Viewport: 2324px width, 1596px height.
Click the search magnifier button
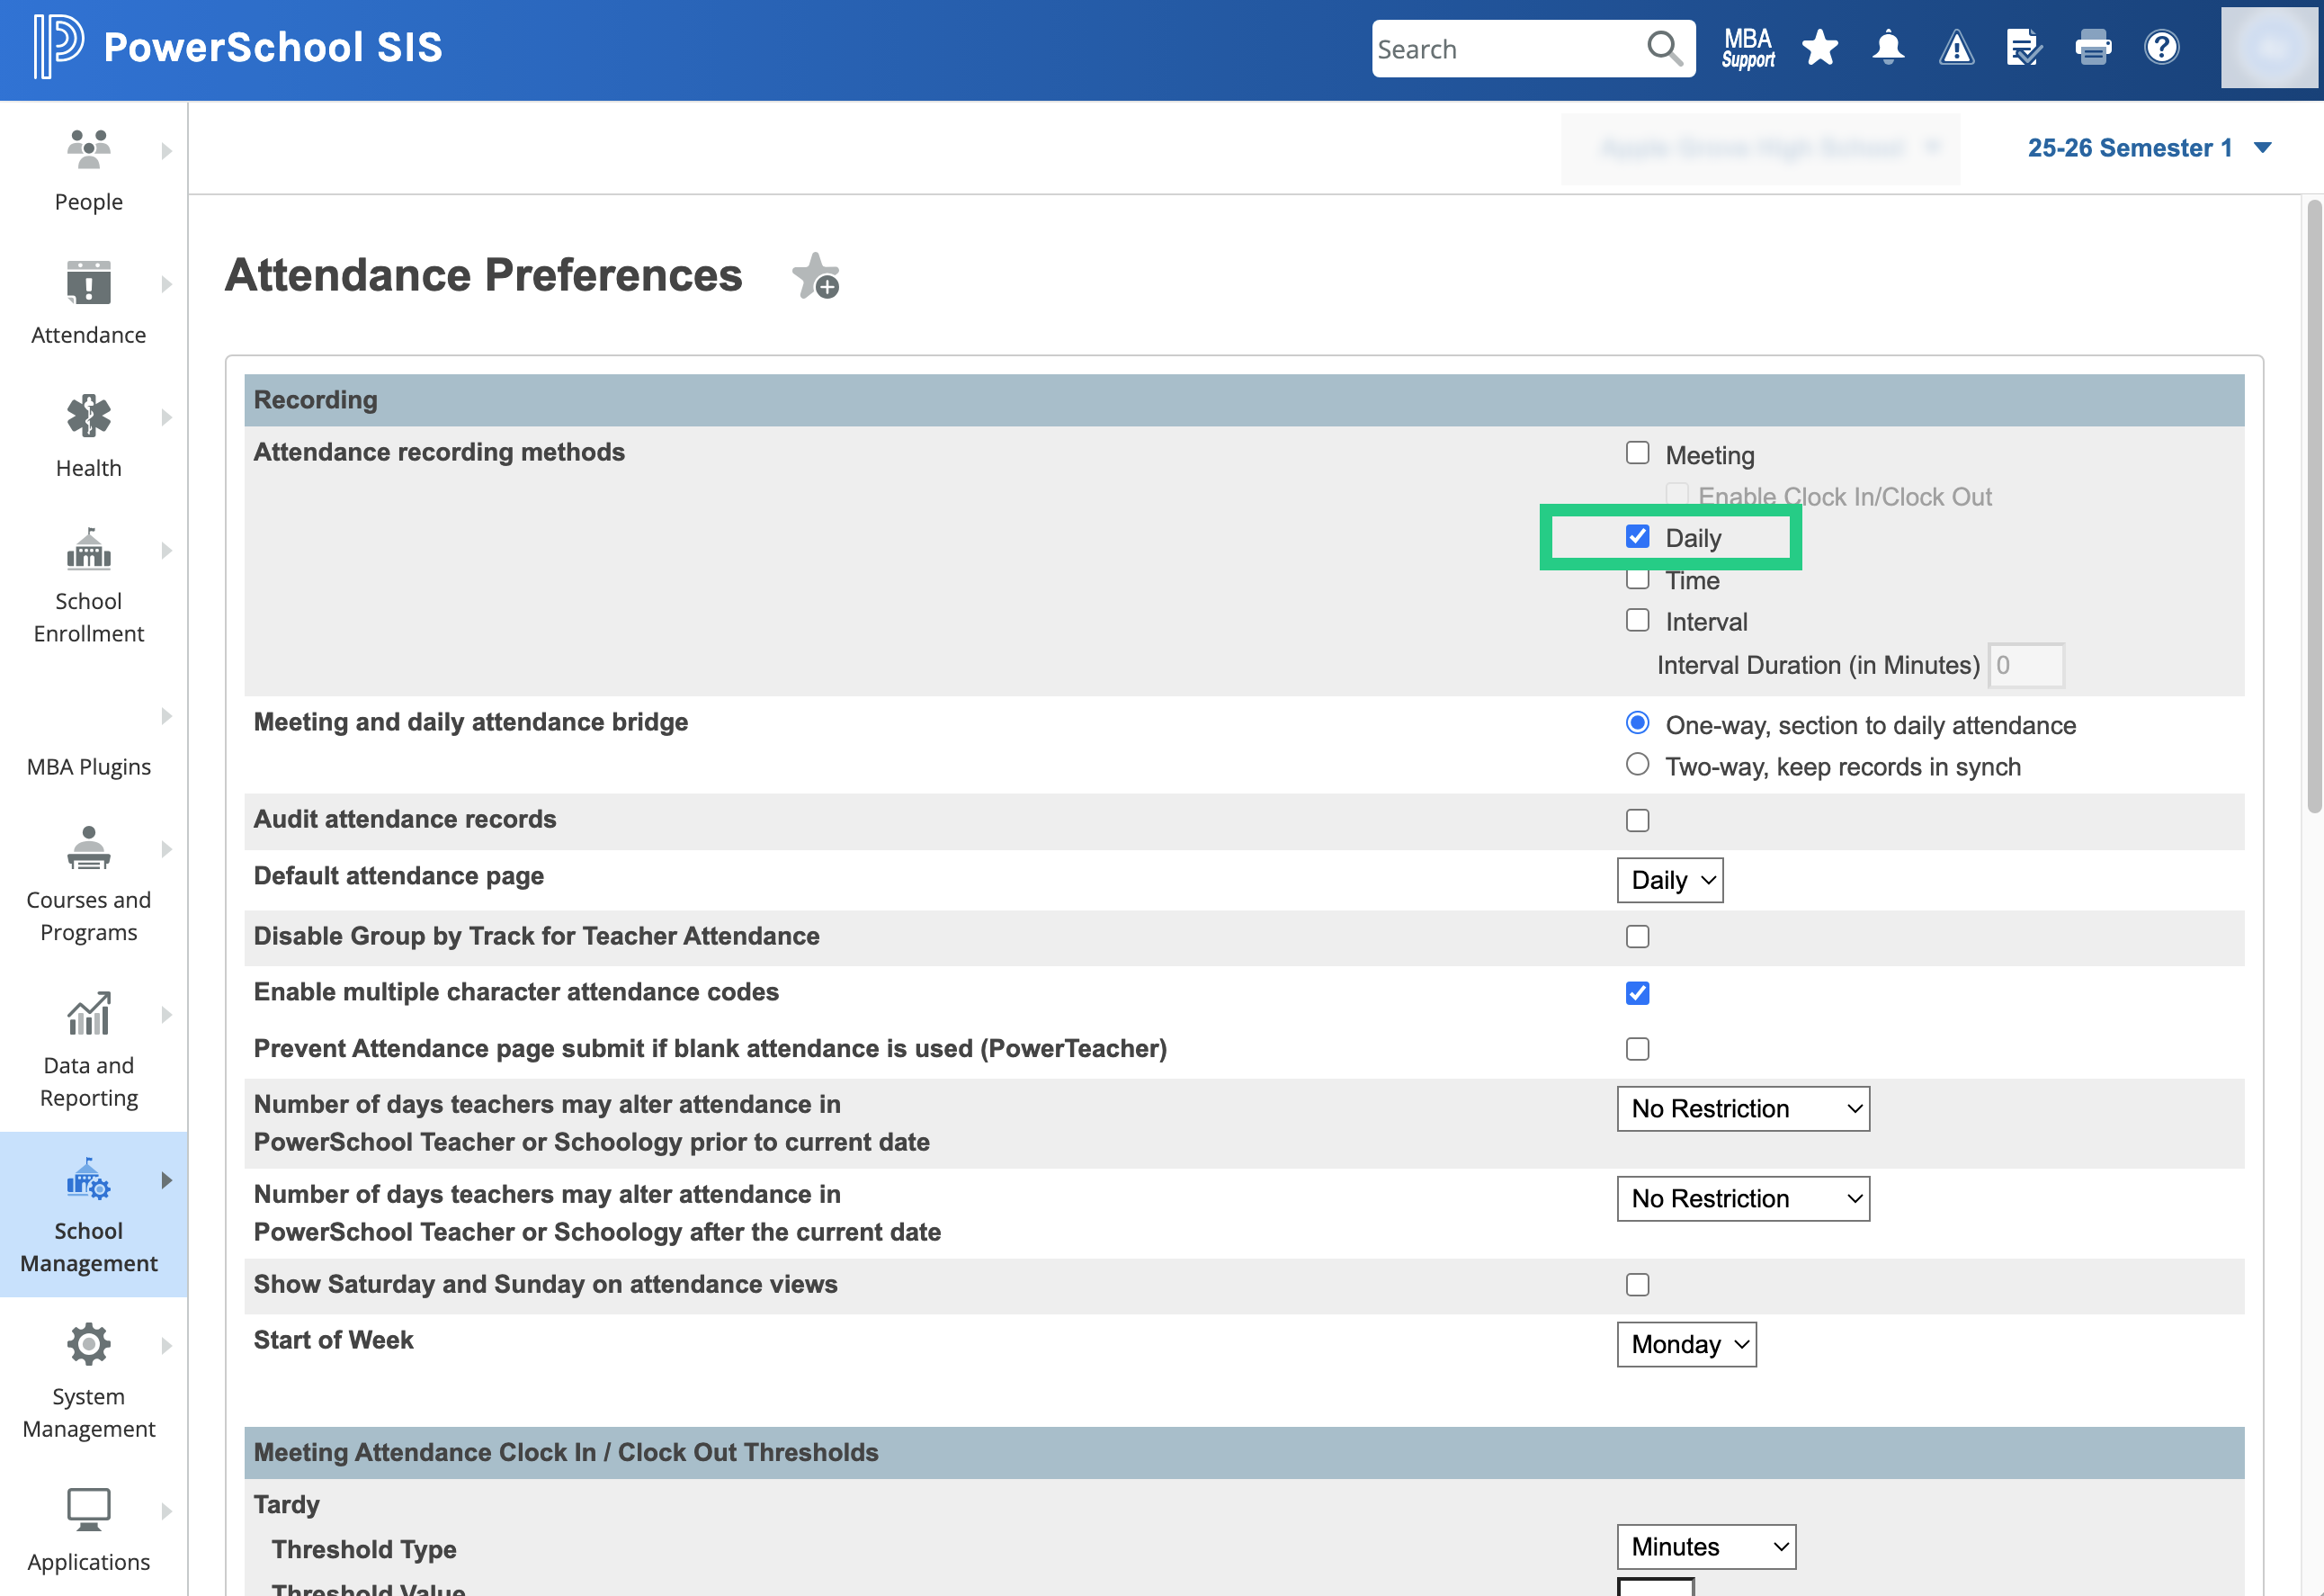coord(1663,47)
